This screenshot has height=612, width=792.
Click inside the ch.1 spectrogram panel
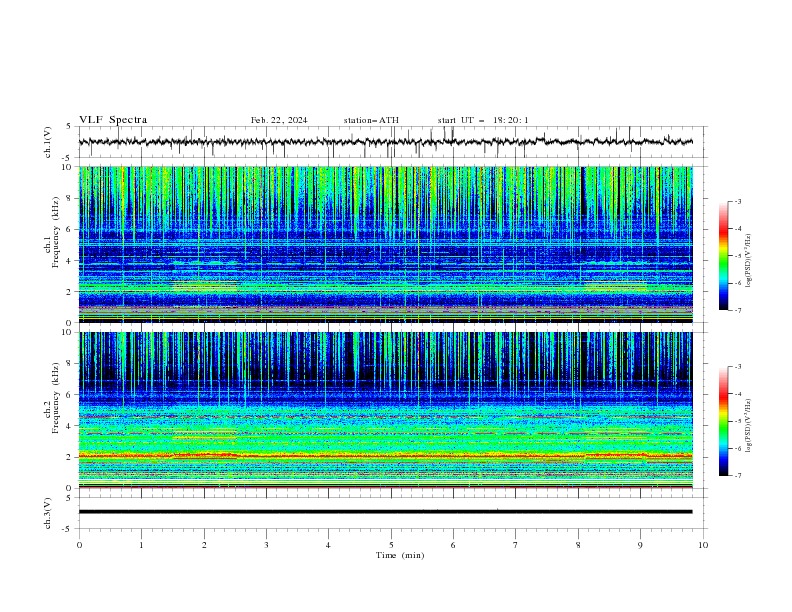(x=385, y=244)
